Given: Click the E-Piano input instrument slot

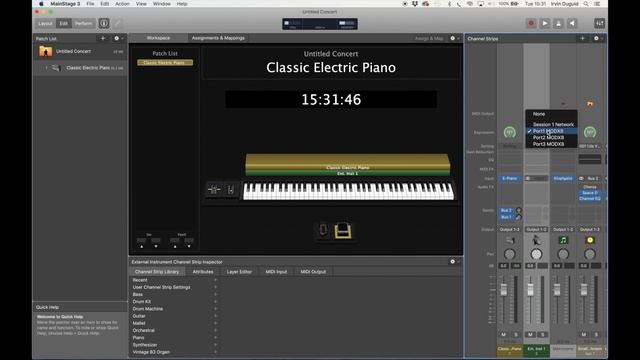Looking at the screenshot, I should (510, 178).
